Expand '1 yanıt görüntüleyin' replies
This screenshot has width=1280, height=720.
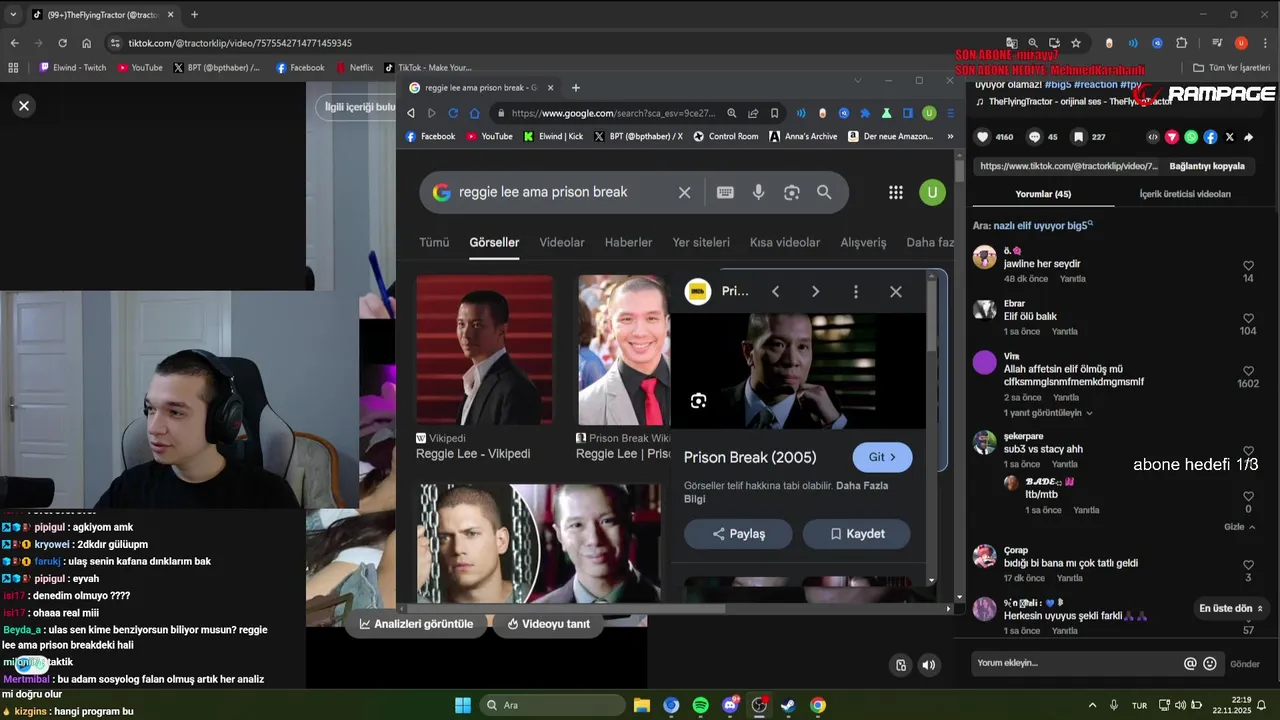(1048, 412)
